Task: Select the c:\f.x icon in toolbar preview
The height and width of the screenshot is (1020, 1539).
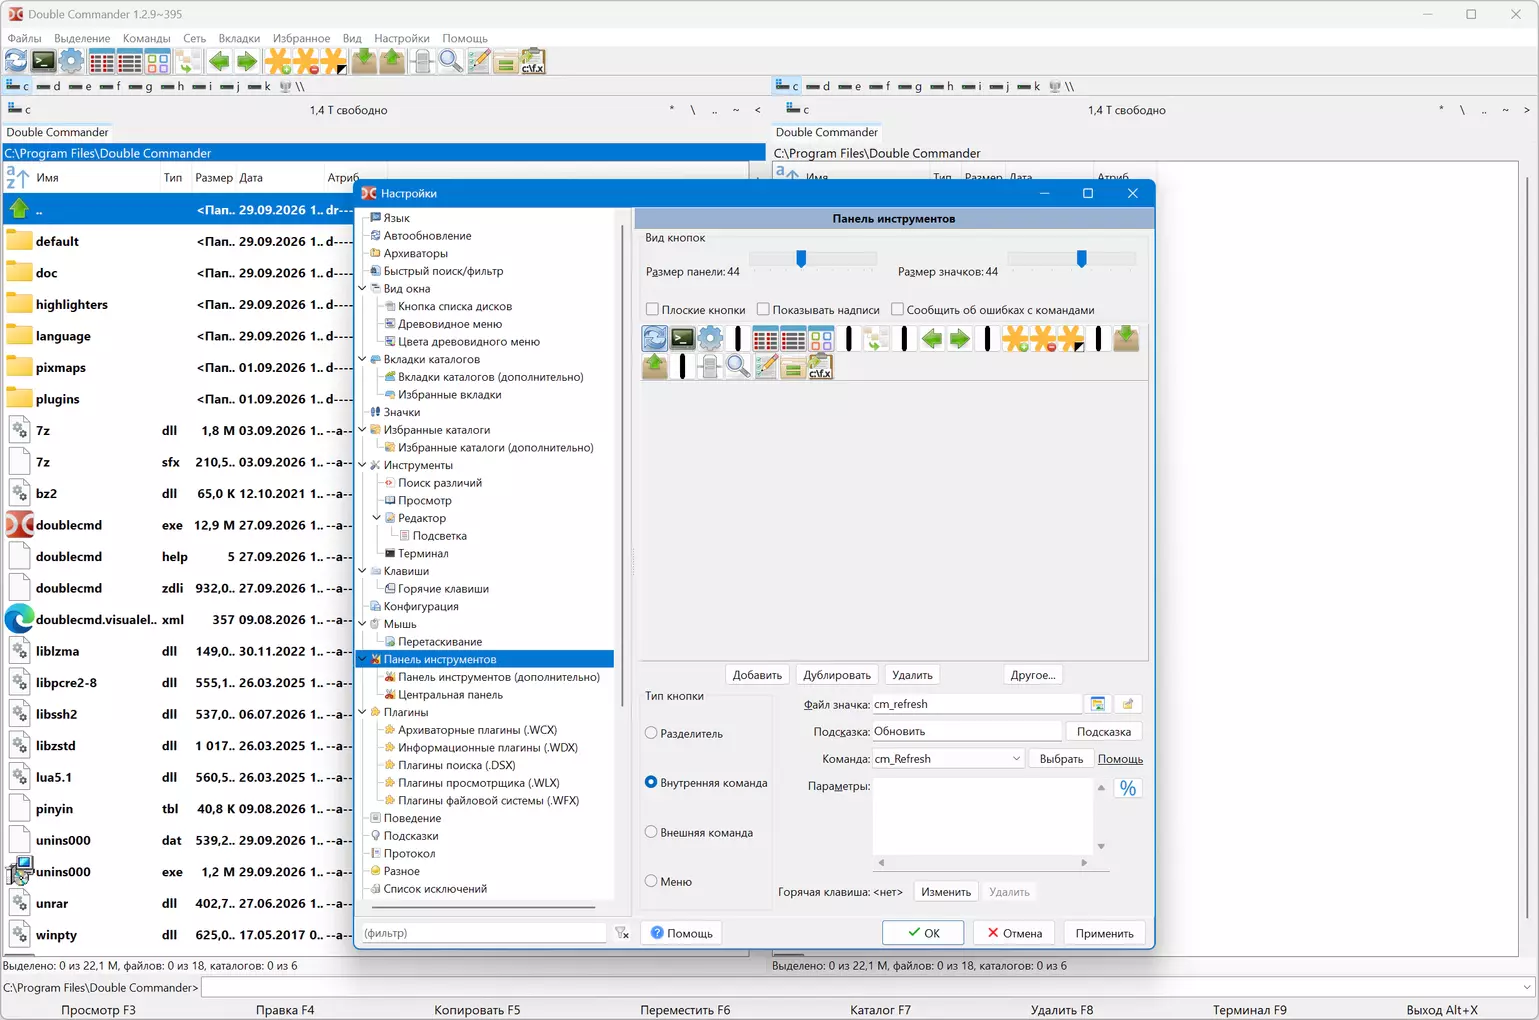Action: click(821, 367)
